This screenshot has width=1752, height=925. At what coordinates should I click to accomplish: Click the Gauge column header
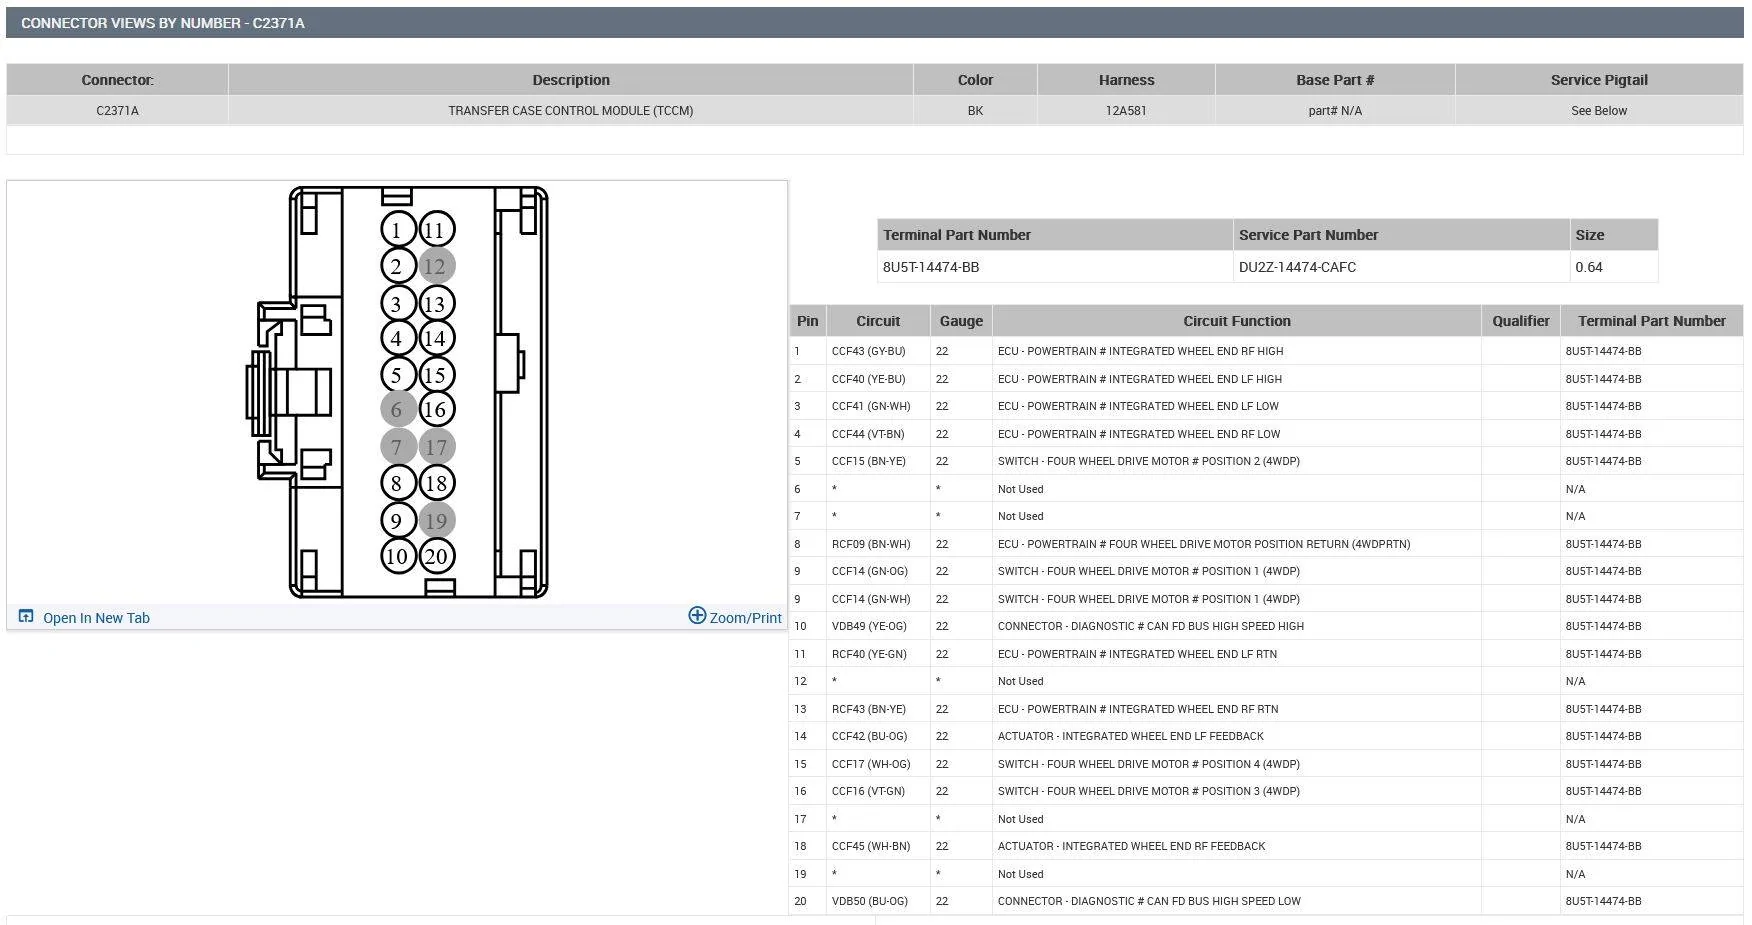point(961,321)
